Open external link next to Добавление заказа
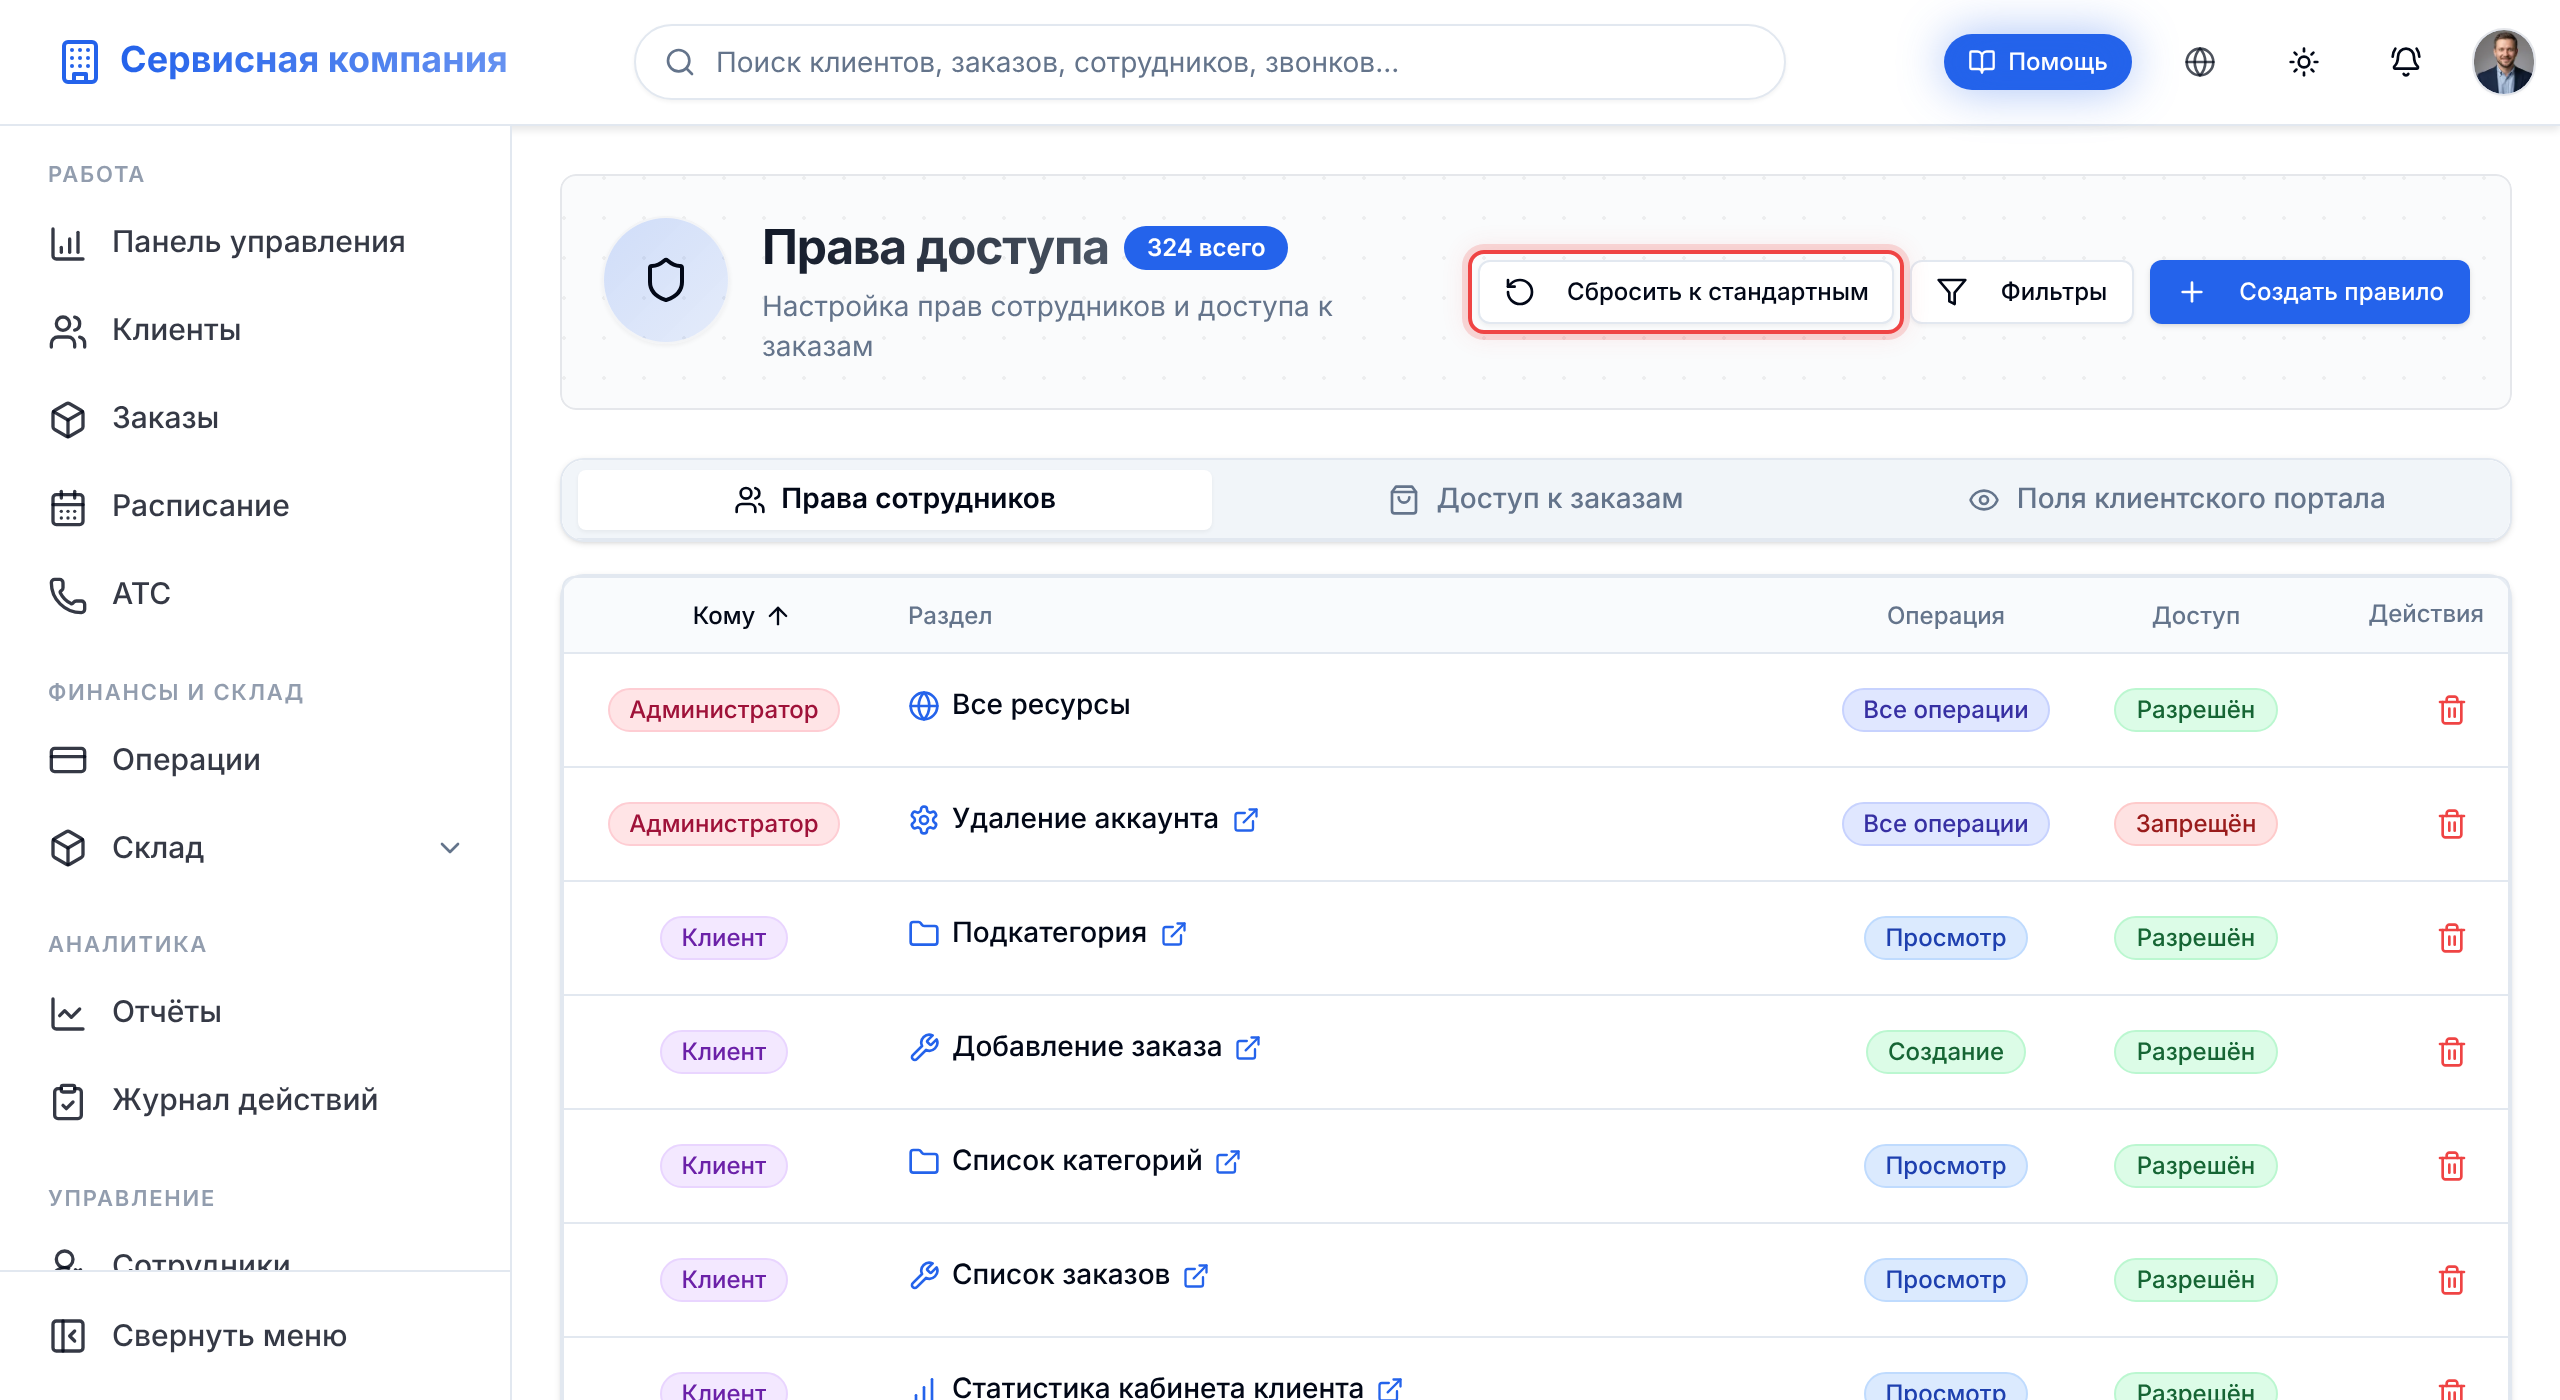Viewport: 2560px width, 1400px height. point(1247,1048)
